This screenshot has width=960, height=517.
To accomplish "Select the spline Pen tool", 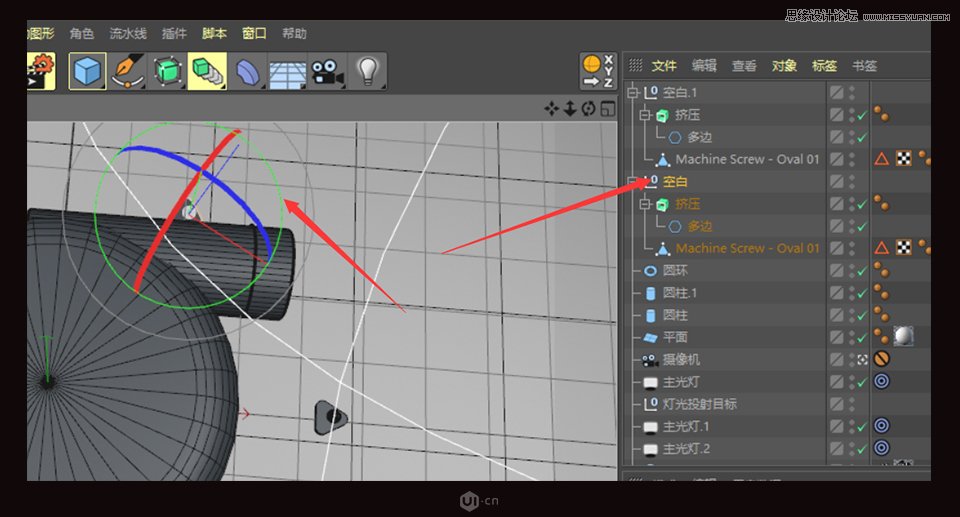I will click(127, 71).
